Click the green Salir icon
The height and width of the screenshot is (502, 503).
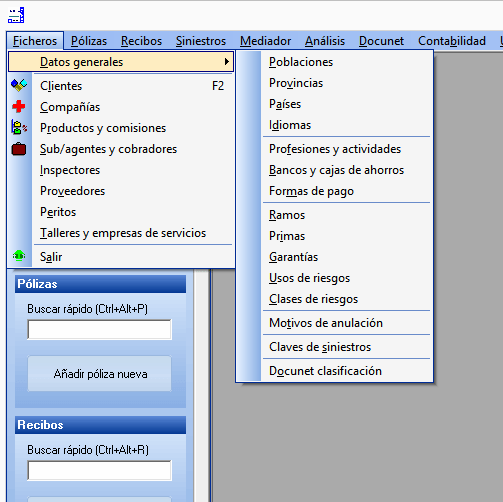coord(19,256)
